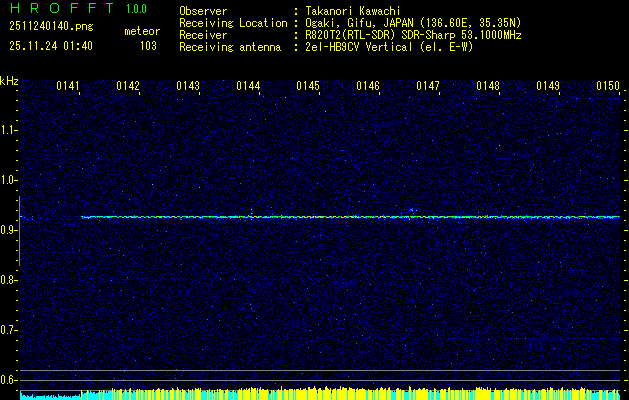Click the 0146 time marker
The width and height of the screenshot is (629, 400).
(x=368, y=86)
